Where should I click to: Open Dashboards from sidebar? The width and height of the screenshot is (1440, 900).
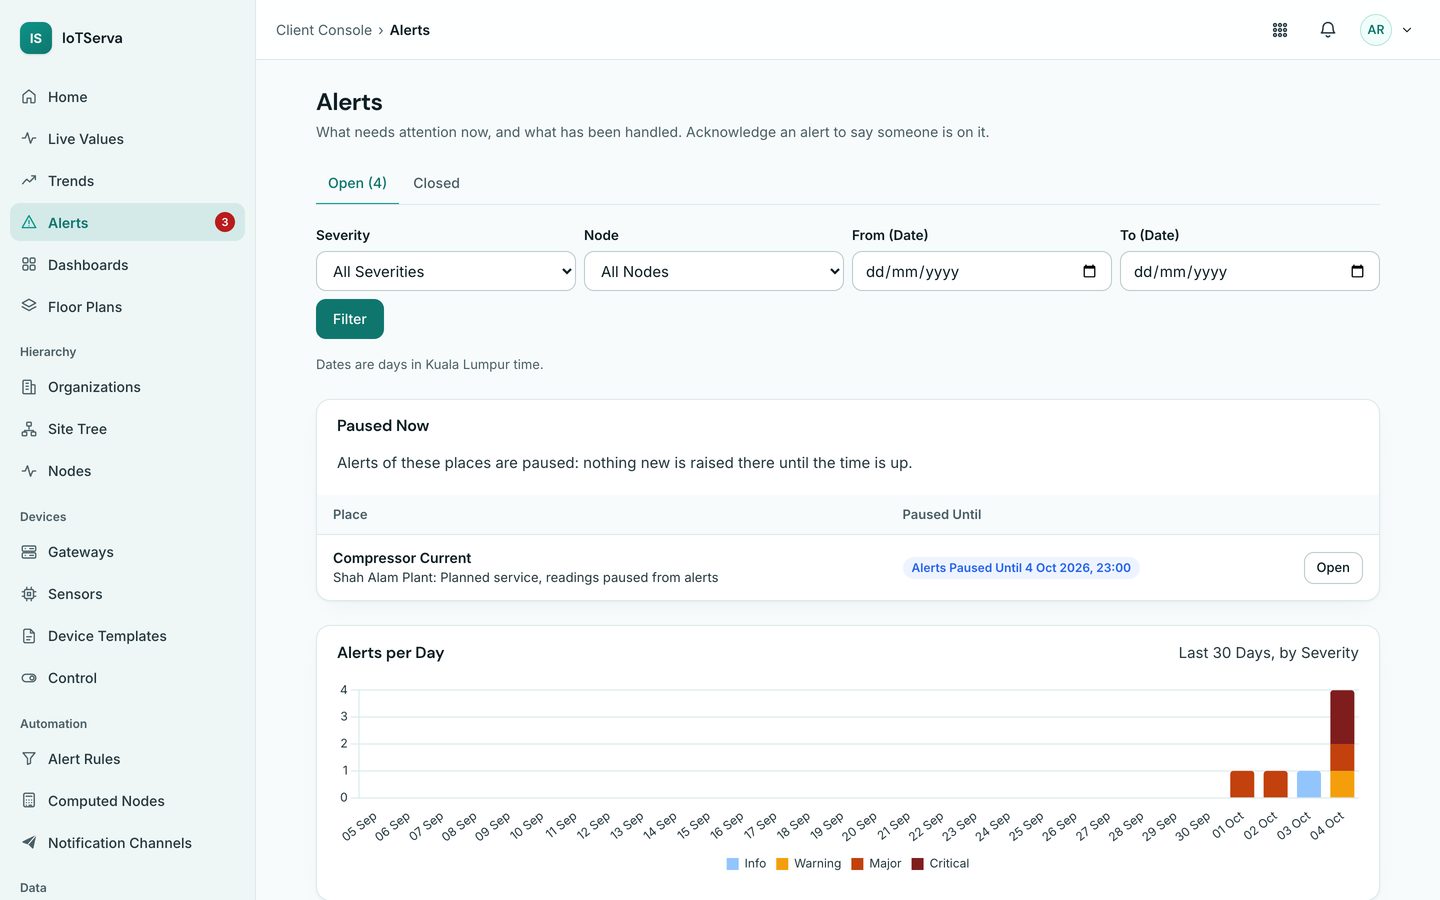tap(127, 265)
